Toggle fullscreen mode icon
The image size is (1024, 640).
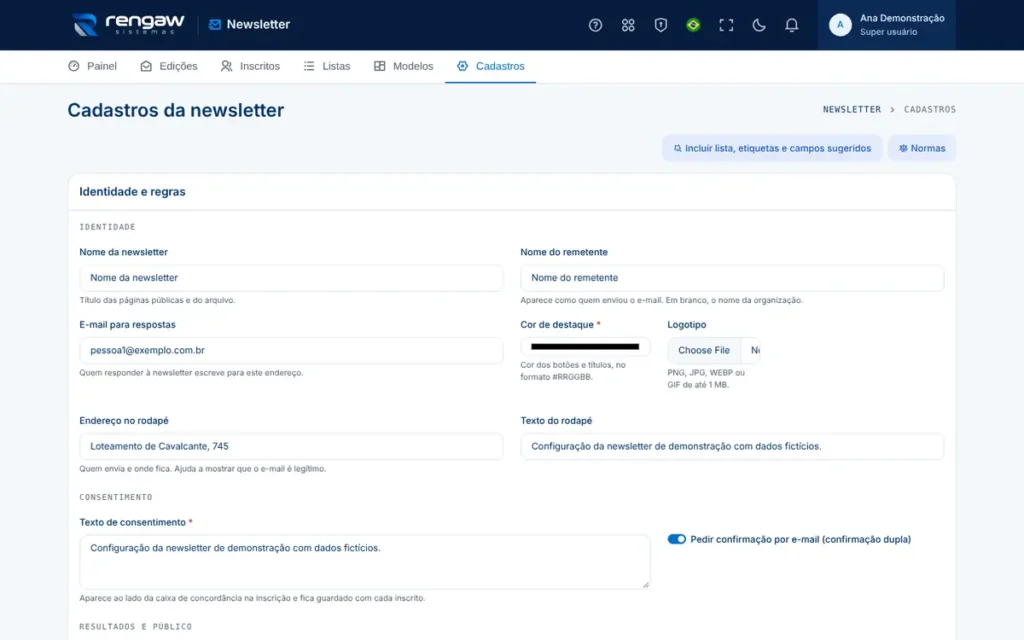coord(726,25)
